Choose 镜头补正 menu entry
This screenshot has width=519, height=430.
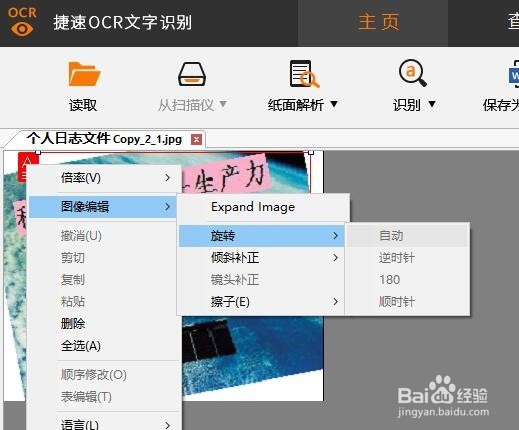point(262,280)
